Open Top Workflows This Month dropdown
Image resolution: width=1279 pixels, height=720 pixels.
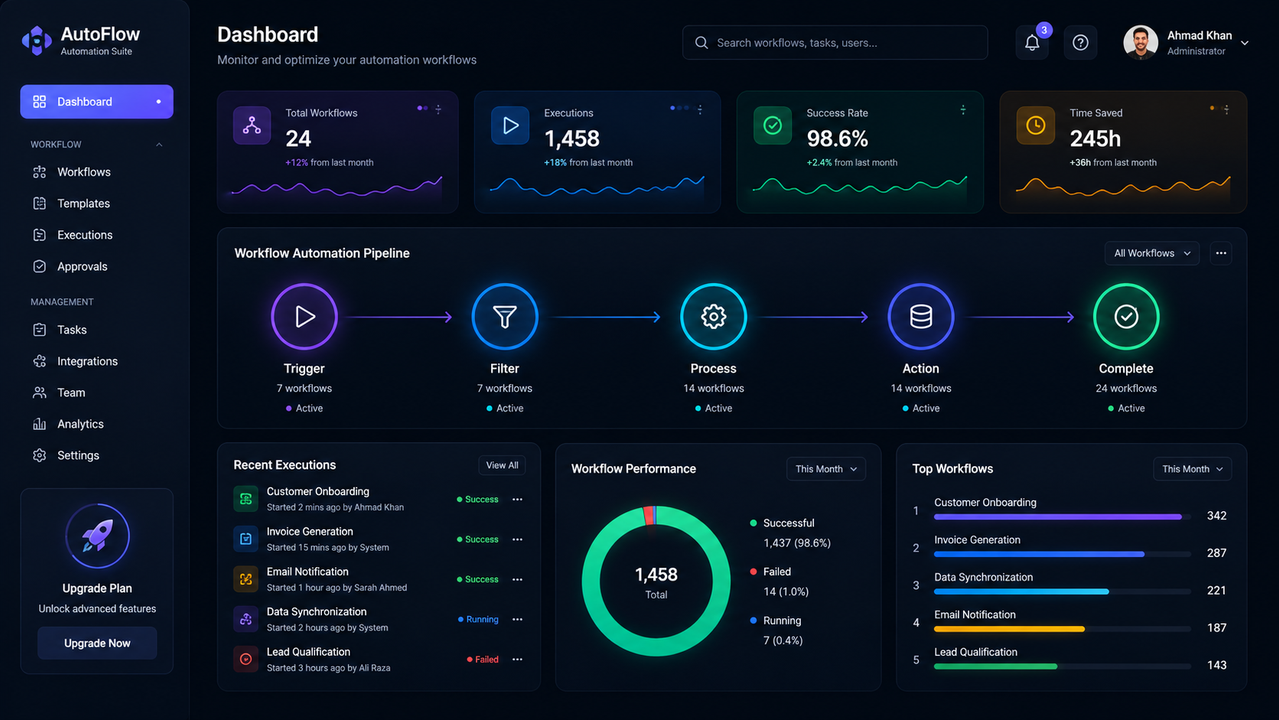pyautogui.click(x=1192, y=469)
